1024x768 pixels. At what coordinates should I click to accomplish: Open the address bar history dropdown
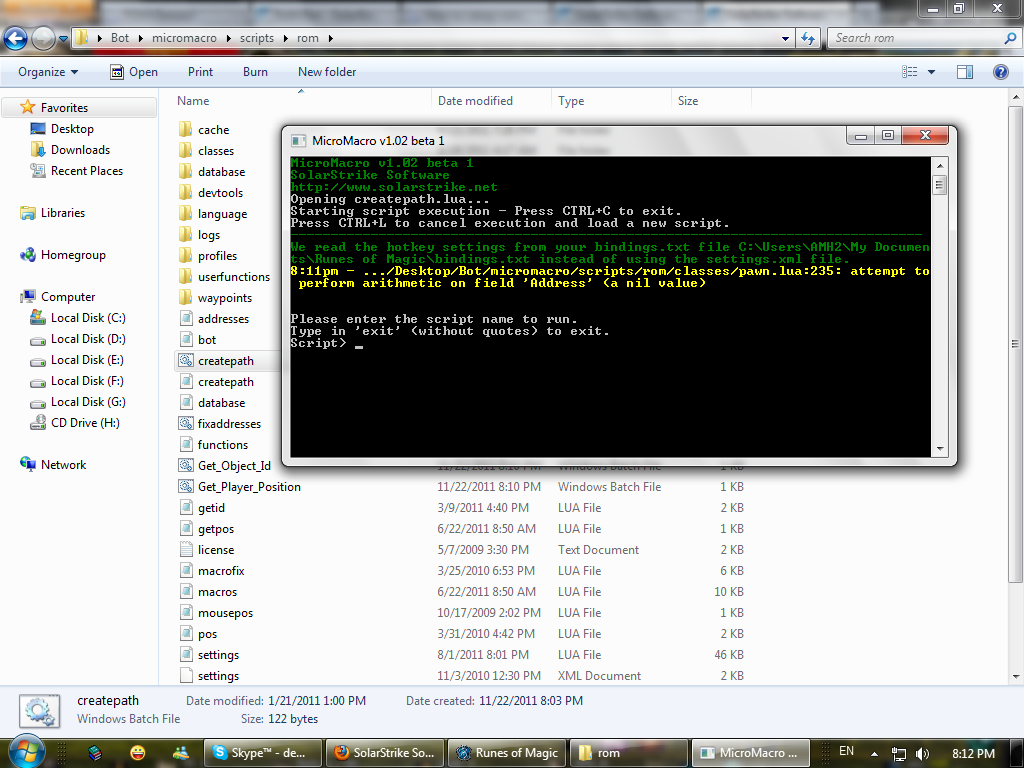(785, 39)
